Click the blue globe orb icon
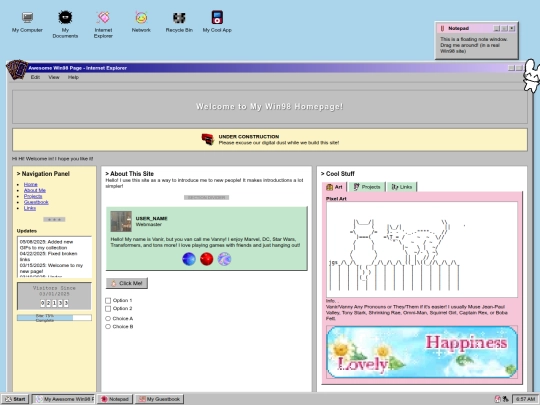This screenshot has width=540, height=405. pyautogui.click(x=189, y=259)
